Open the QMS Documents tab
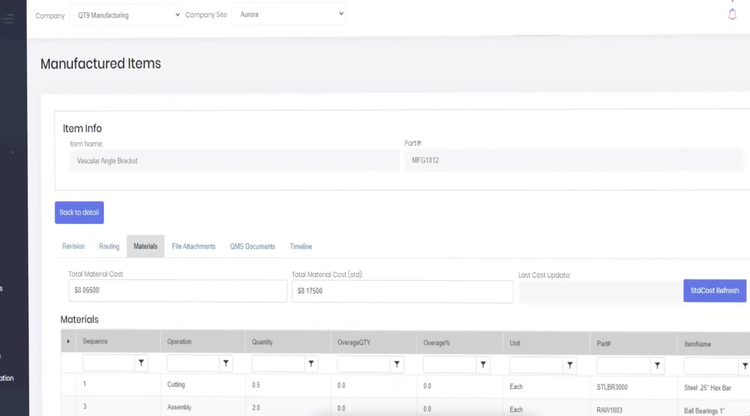 tap(253, 246)
